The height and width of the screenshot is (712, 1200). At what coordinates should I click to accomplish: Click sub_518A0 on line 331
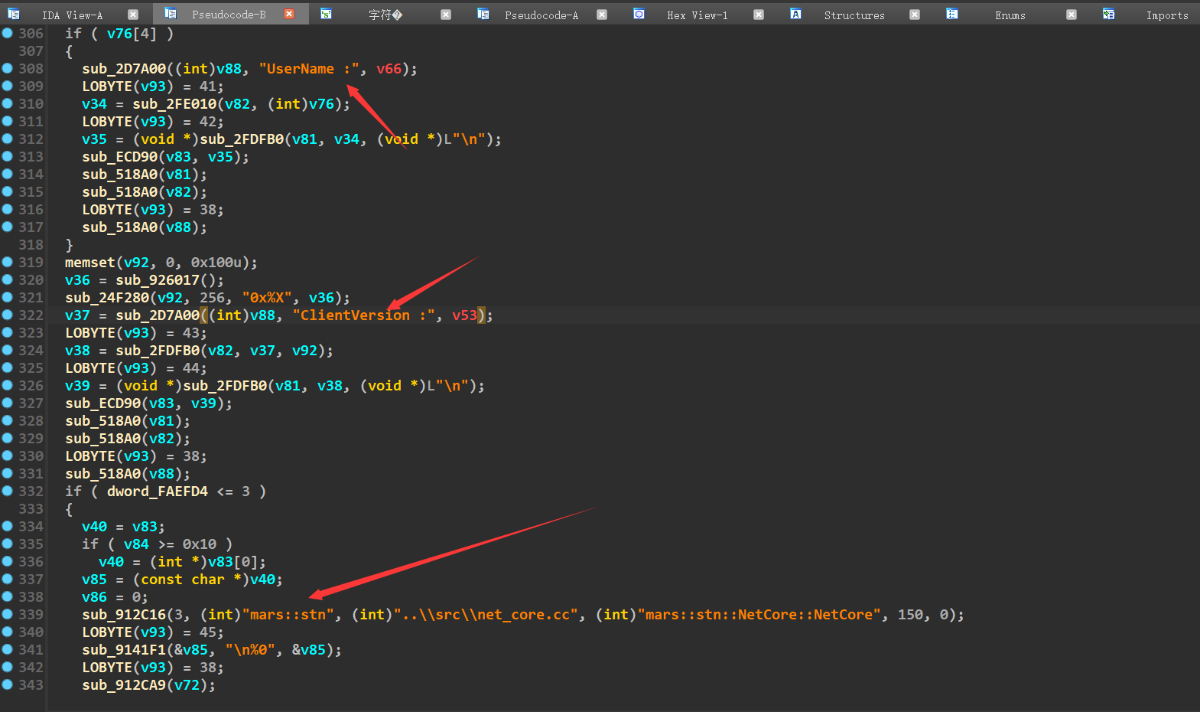point(103,474)
